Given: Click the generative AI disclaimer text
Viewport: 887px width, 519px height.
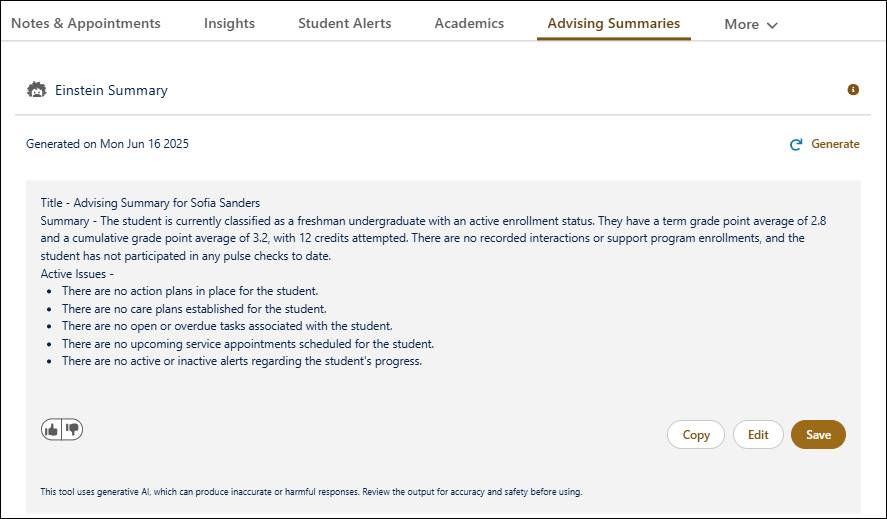Looking at the screenshot, I should click(x=311, y=492).
